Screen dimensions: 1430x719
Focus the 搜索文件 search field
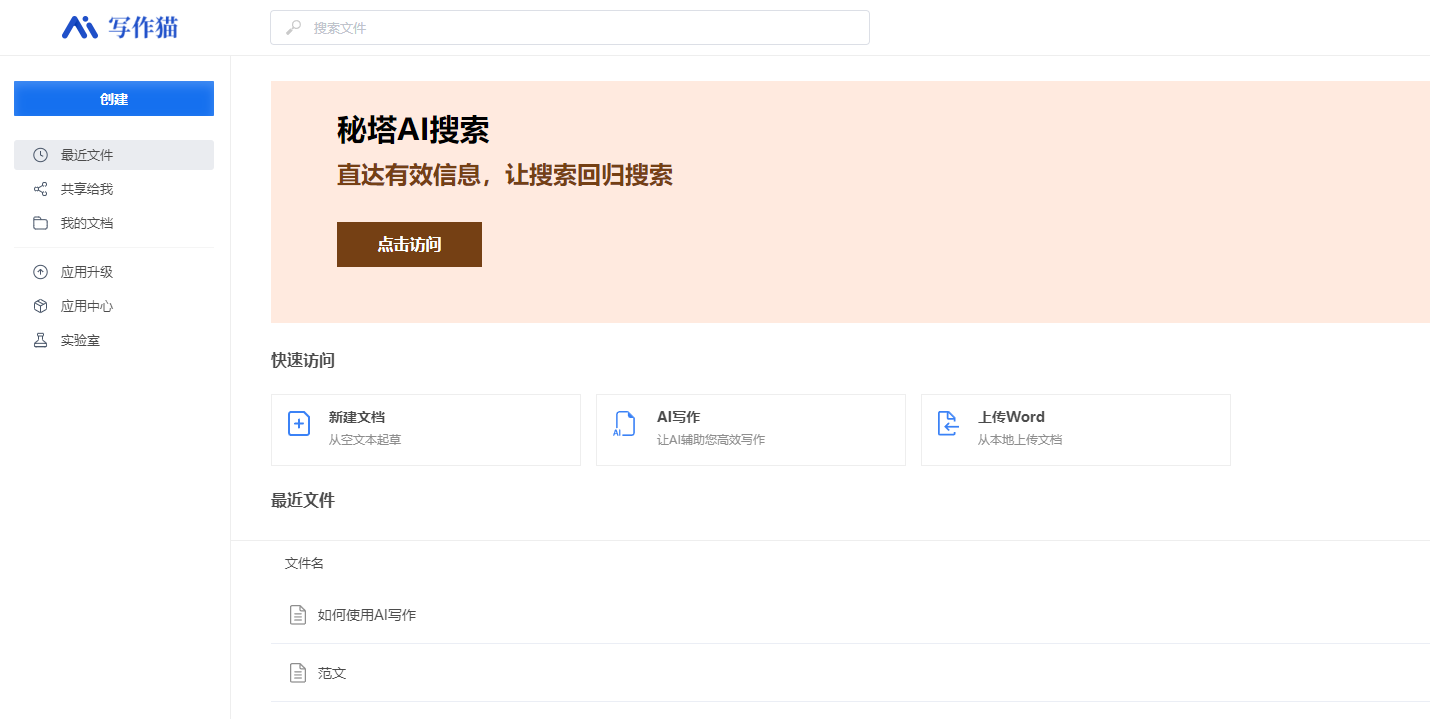[570, 28]
